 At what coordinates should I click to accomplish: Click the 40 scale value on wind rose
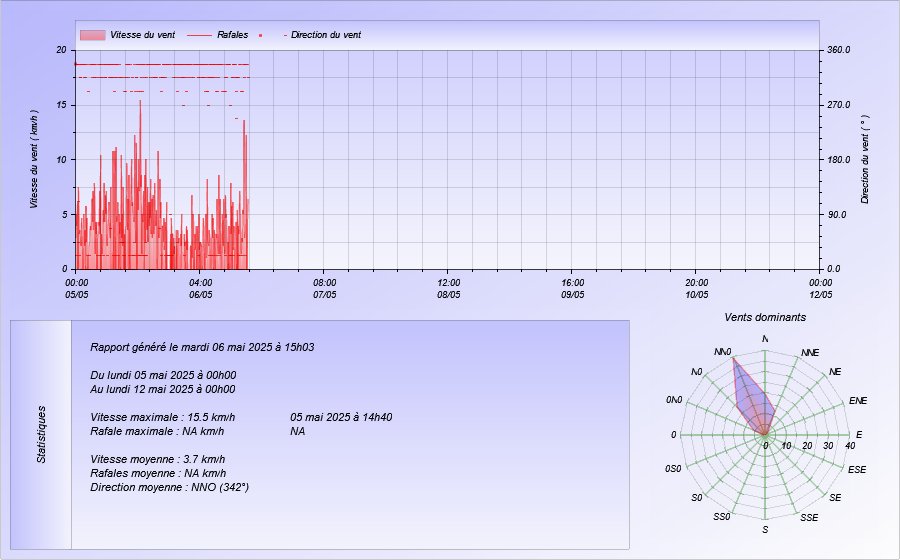click(849, 446)
